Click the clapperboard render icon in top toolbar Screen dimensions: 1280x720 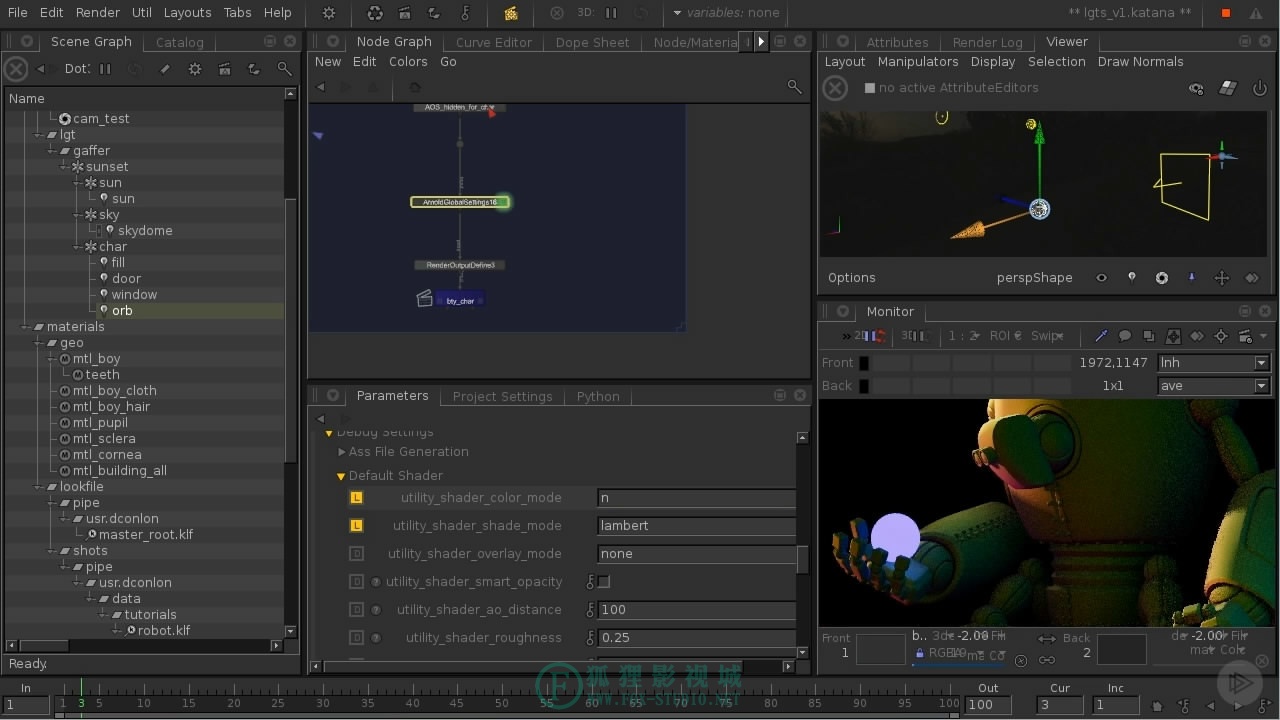point(404,13)
